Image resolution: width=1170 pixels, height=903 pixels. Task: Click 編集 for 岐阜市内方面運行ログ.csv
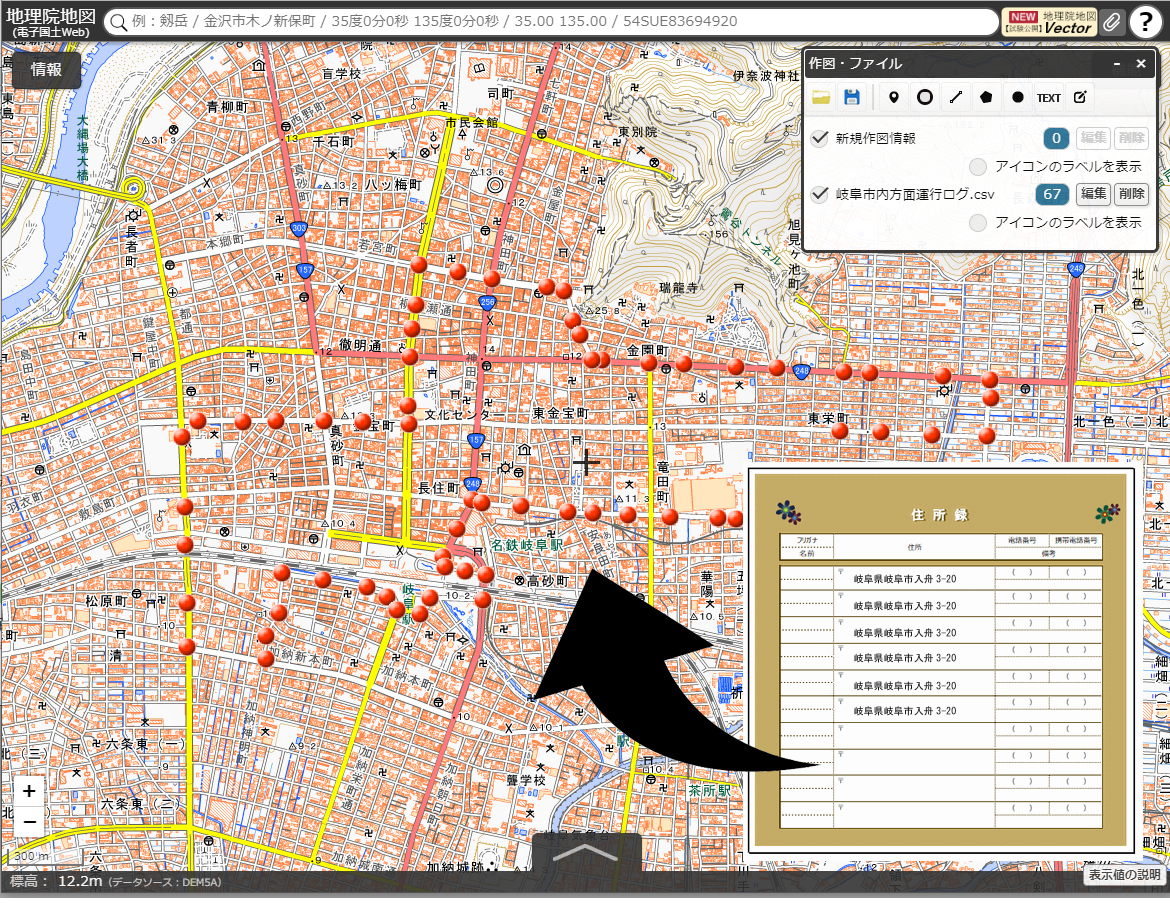click(1093, 194)
